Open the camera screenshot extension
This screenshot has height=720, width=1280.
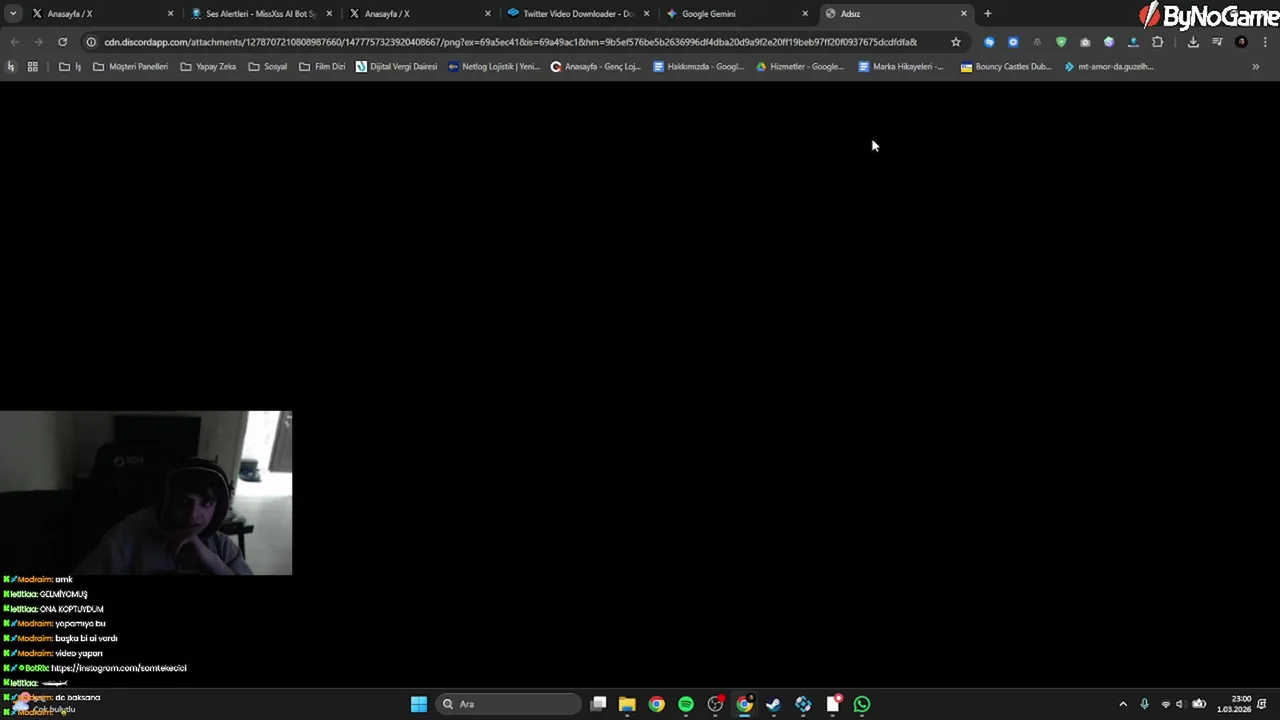click(x=1085, y=42)
